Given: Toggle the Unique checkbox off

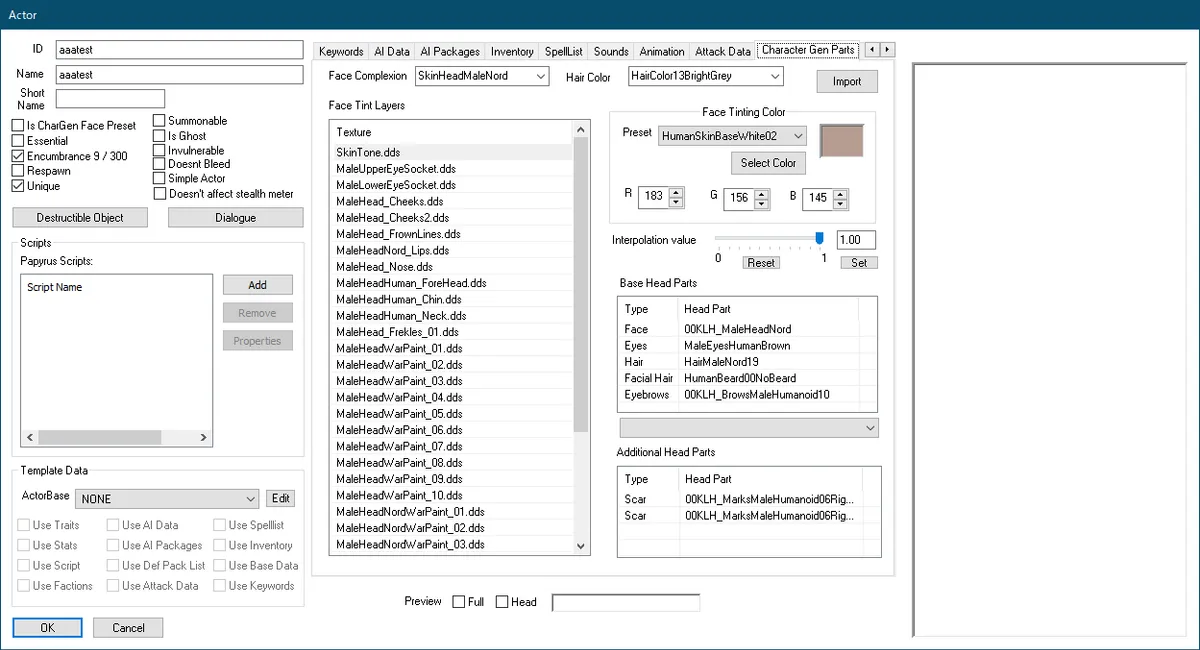Looking at the screenshot, I should [x=18, y=186].
